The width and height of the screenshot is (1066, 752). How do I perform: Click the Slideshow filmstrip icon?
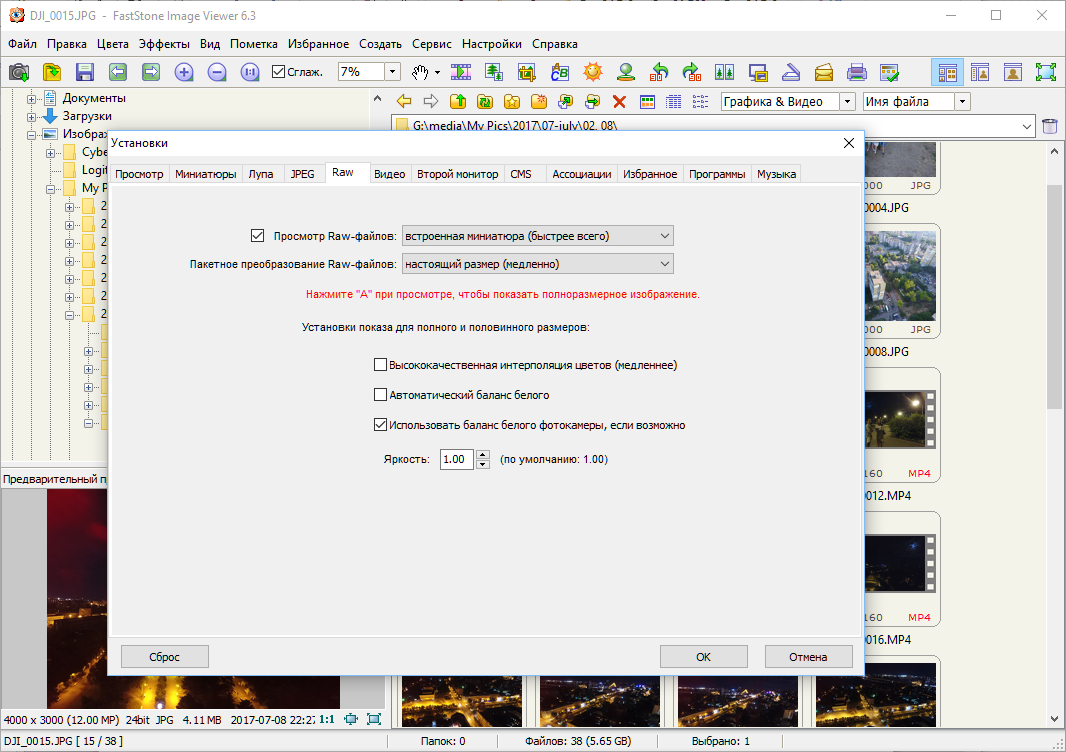coord(461,72)
